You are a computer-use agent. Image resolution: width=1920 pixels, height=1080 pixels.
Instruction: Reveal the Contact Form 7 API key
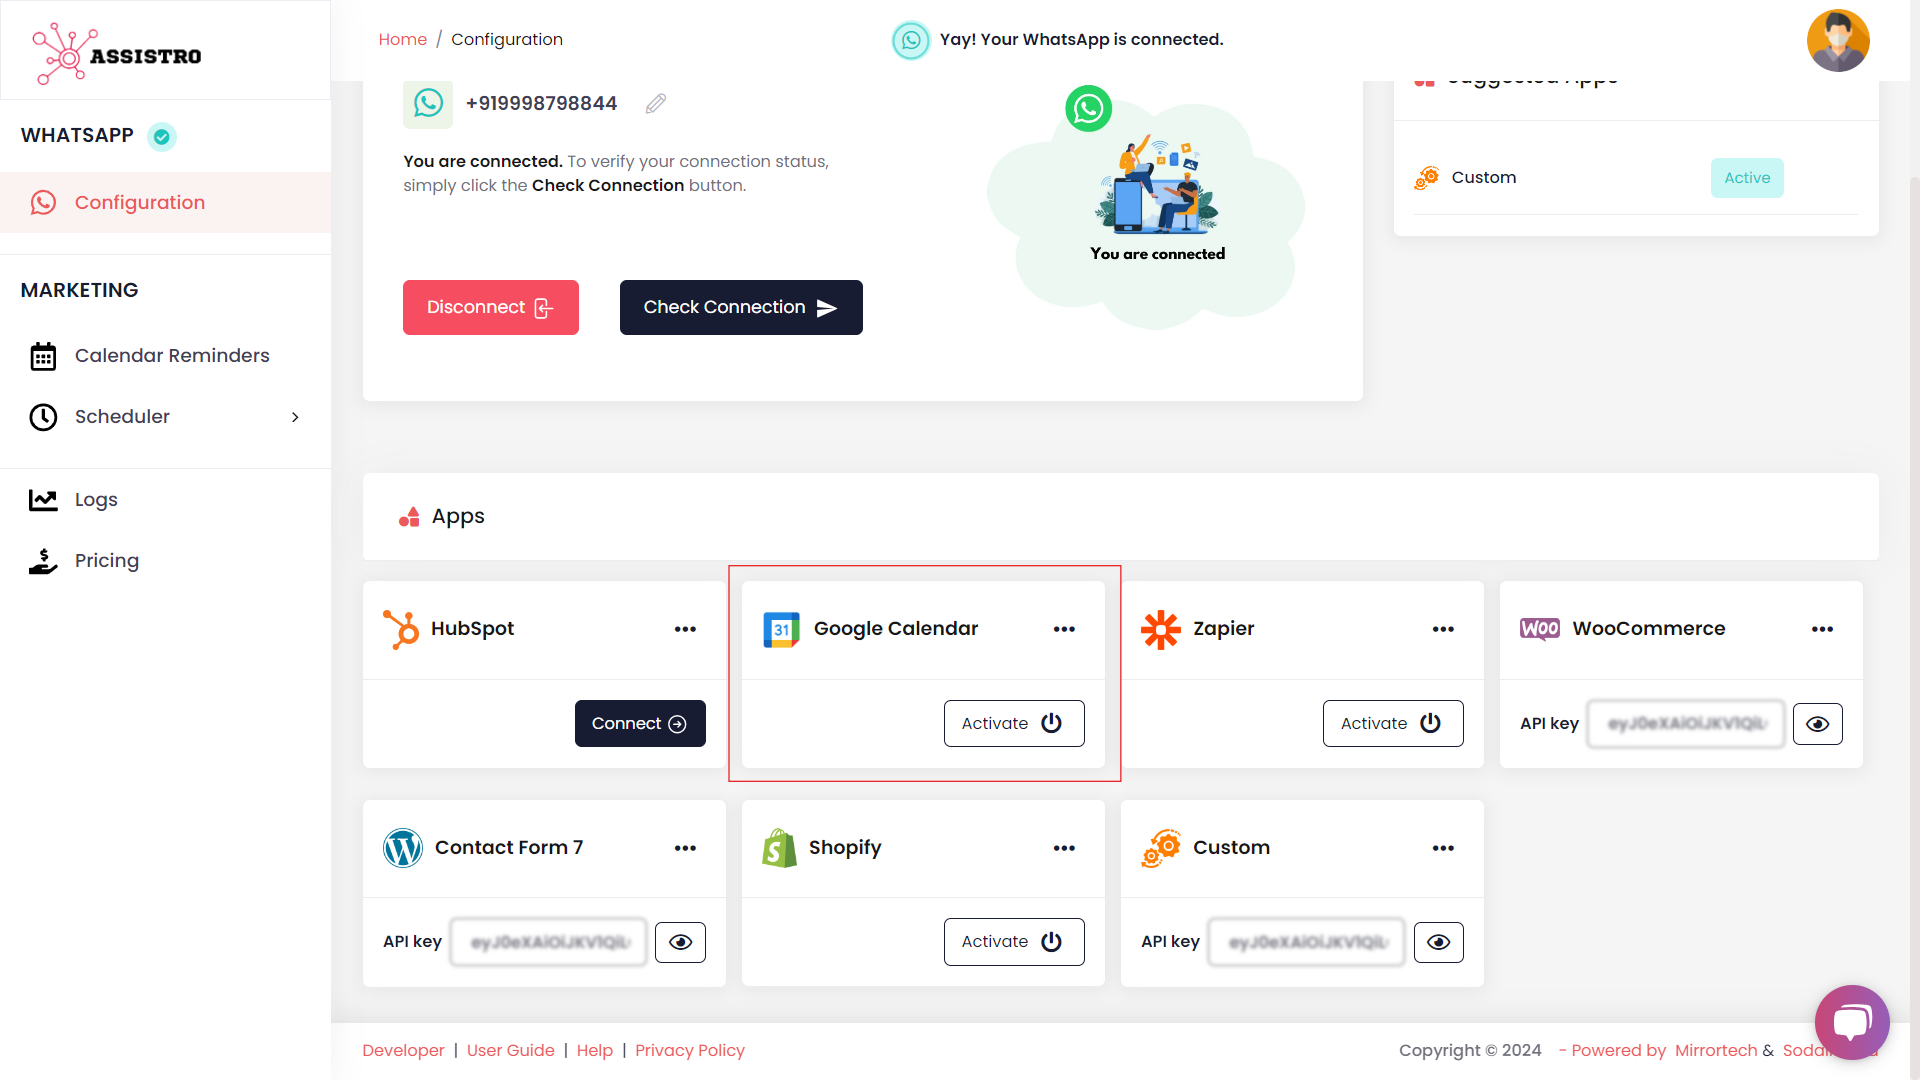tap(680, 942)
